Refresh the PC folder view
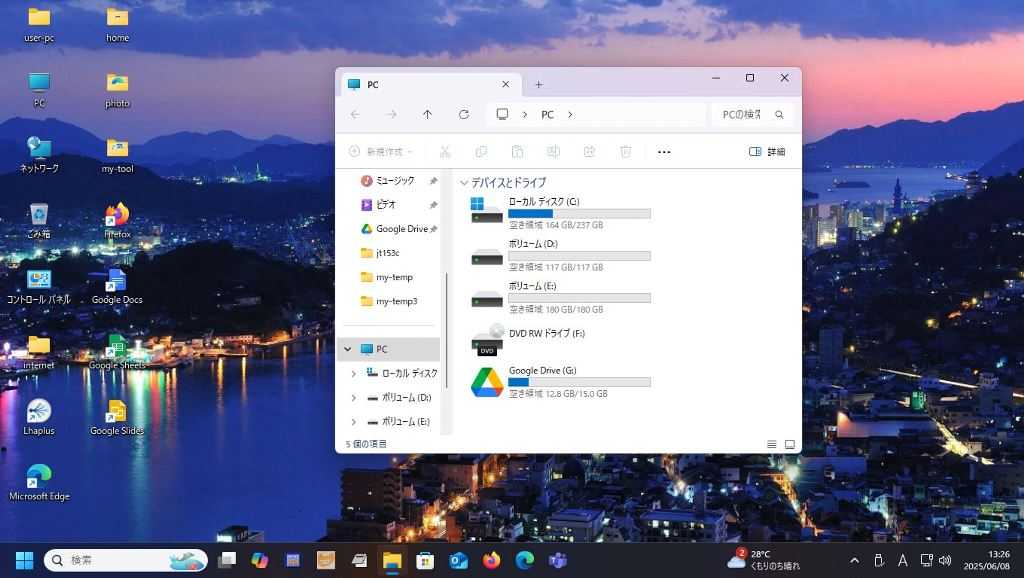 point(464,115)
